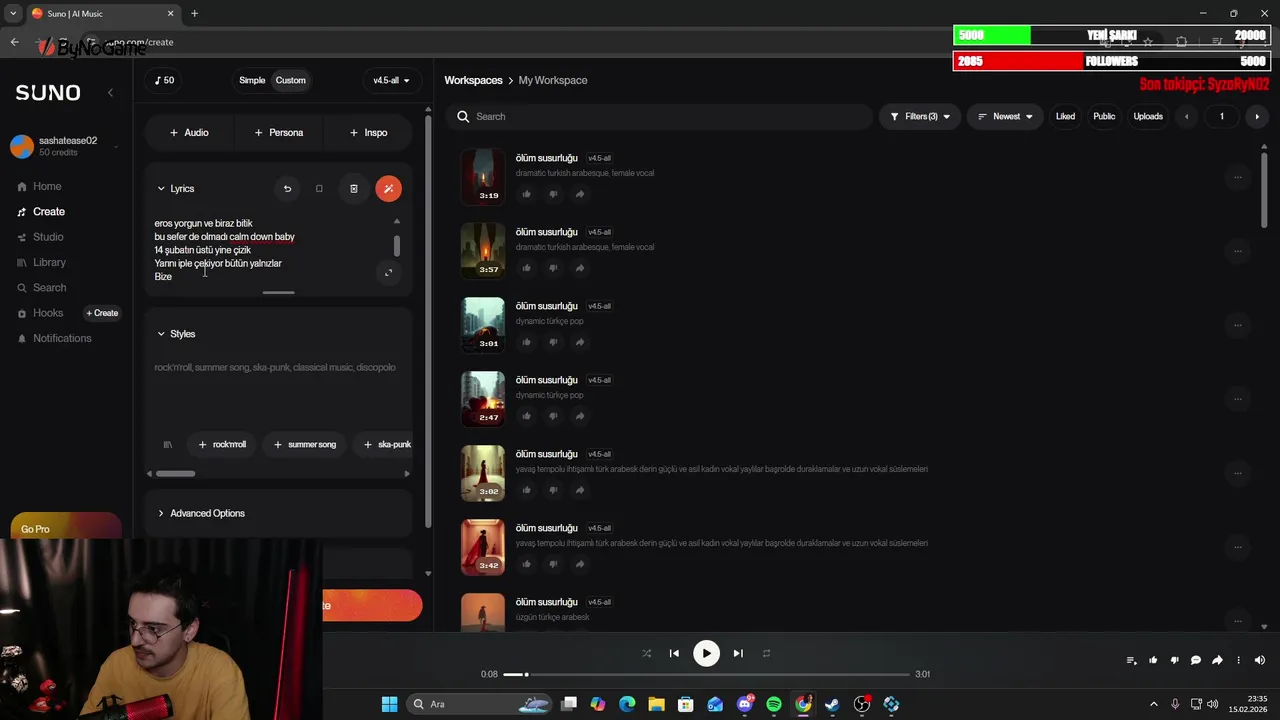1280x720 pixels.
Task: Like the 3:19 ölüm susurluğu song
Action: tap(526, 194)
